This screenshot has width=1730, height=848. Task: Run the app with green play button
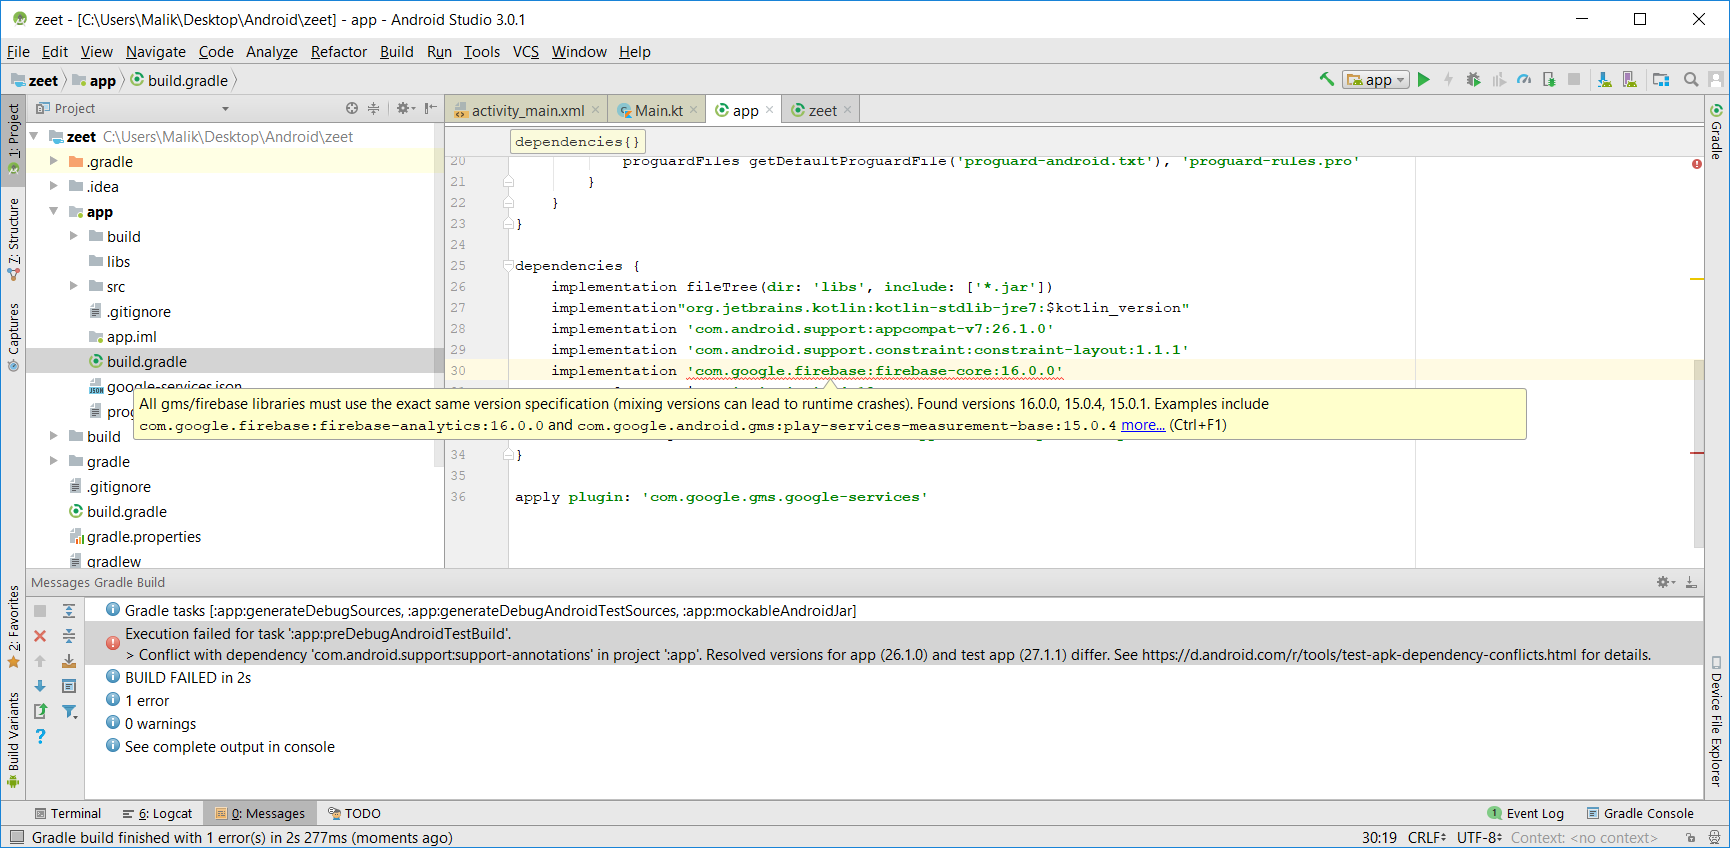coord(1424,80)
